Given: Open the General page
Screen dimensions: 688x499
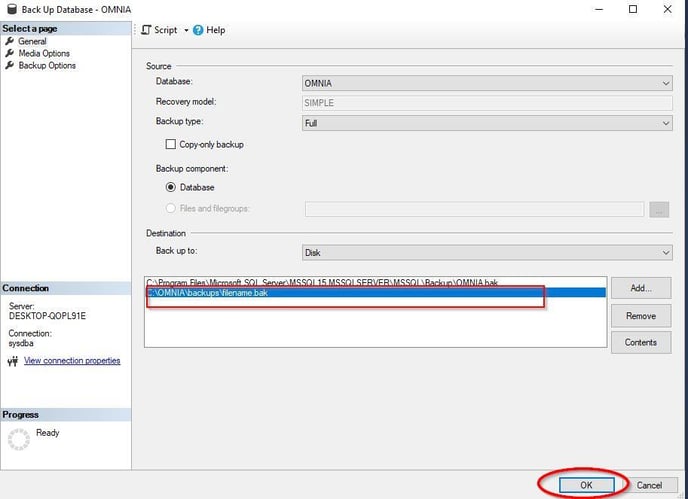Looking at the screenshot, I should pyautogui.click(x=32, y=41).
